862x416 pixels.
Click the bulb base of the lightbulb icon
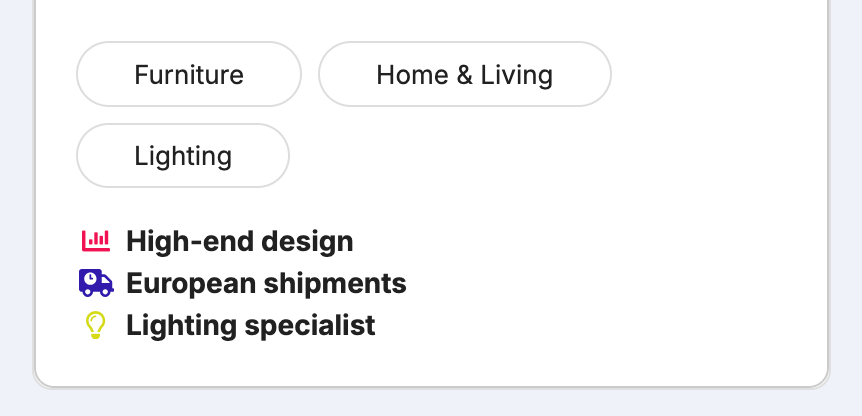[x=95, y=335]
